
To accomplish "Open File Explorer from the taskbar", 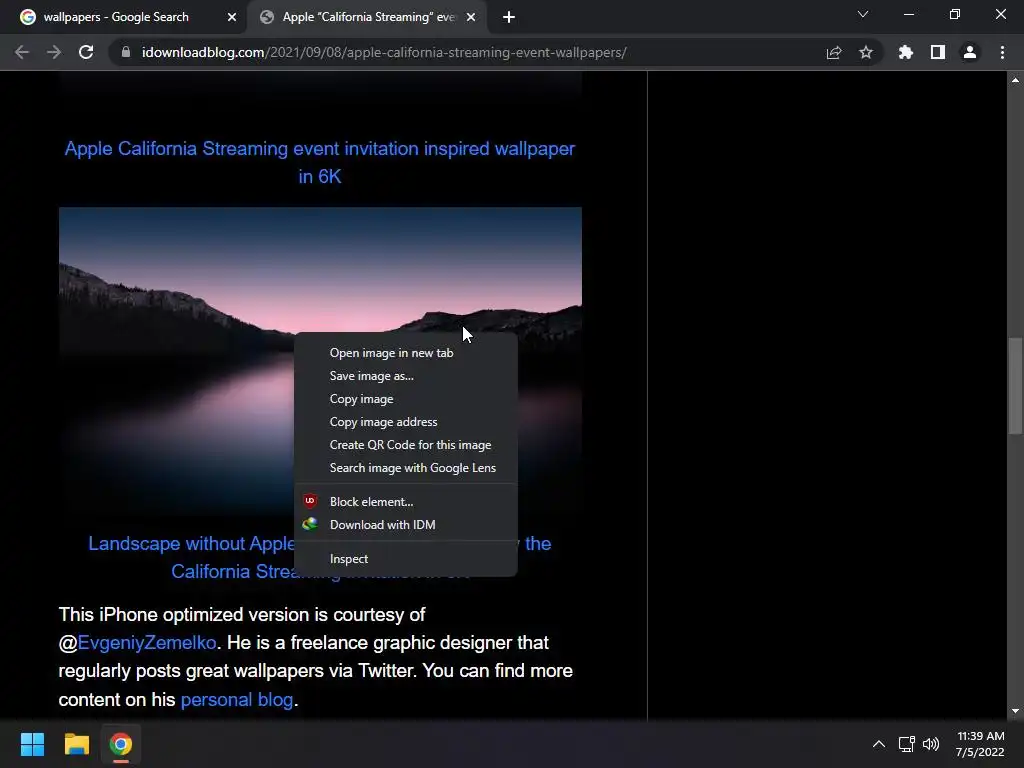I will tap(76, 744).
